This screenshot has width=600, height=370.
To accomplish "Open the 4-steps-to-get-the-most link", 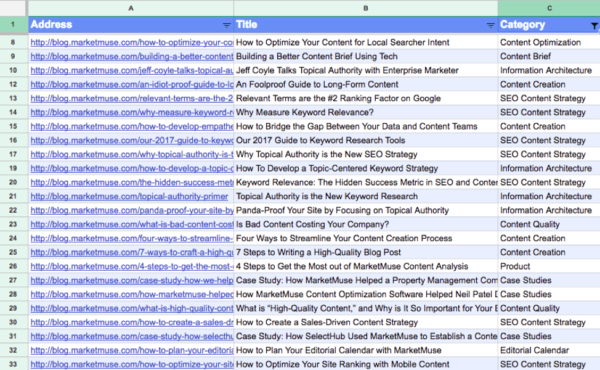I will click(x=132, y=266).
